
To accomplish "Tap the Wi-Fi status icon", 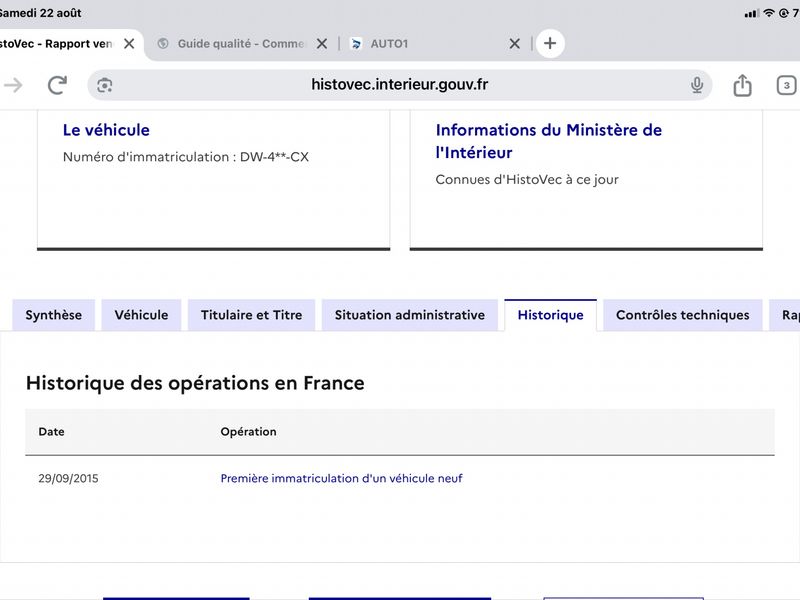I will (x=769, y=13).
